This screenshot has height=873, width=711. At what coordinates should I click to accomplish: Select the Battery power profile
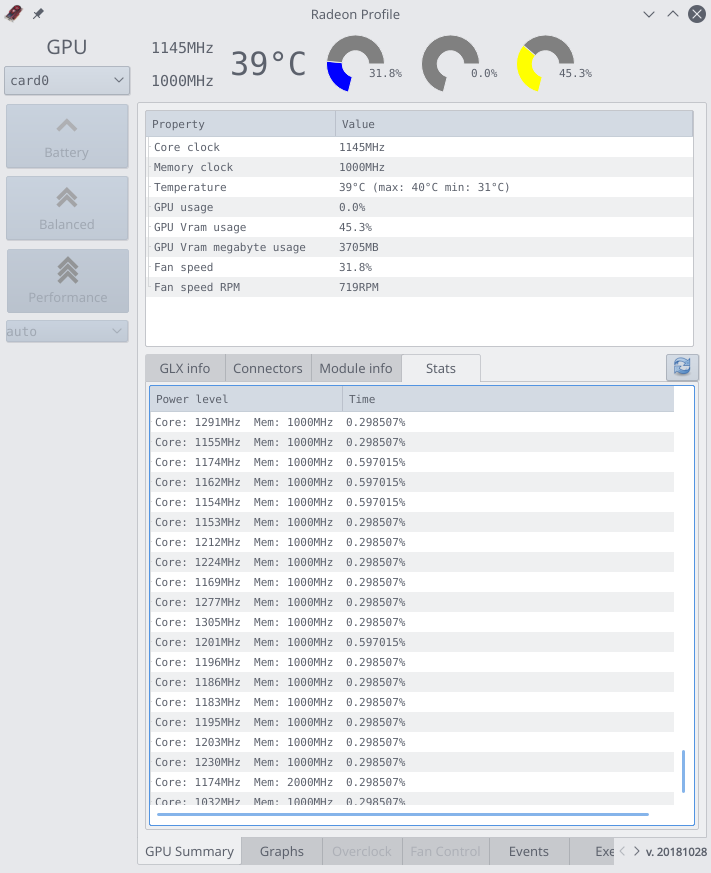point(67,136)
